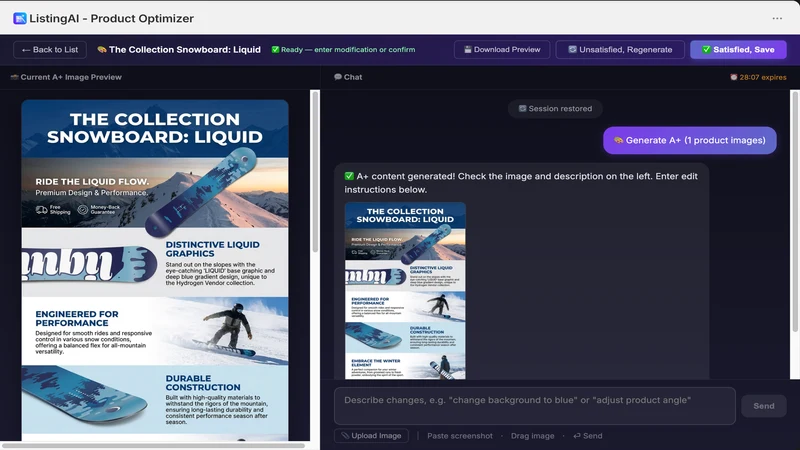Click the Session restored badge

click(x=555, y=109)
